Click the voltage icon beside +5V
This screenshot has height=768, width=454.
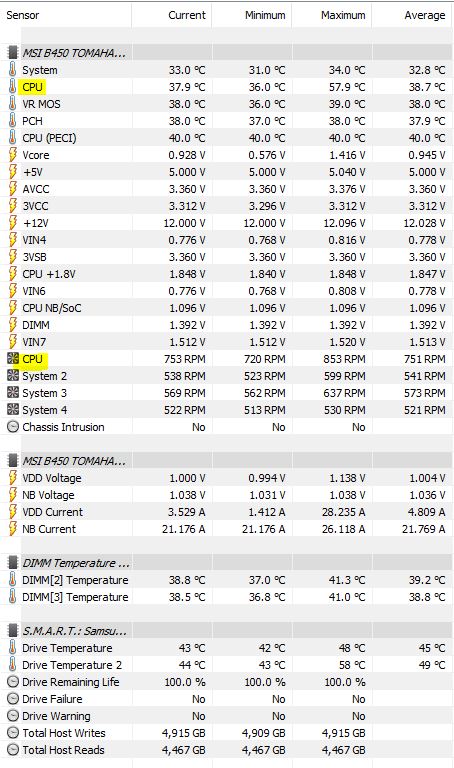click(13, 172)
